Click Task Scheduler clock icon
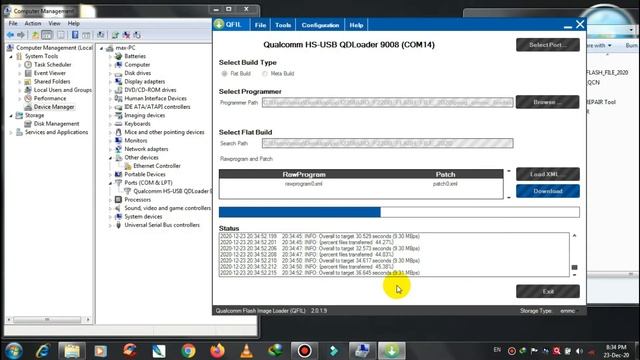This screenshot has height=360, width=640. 28,64
